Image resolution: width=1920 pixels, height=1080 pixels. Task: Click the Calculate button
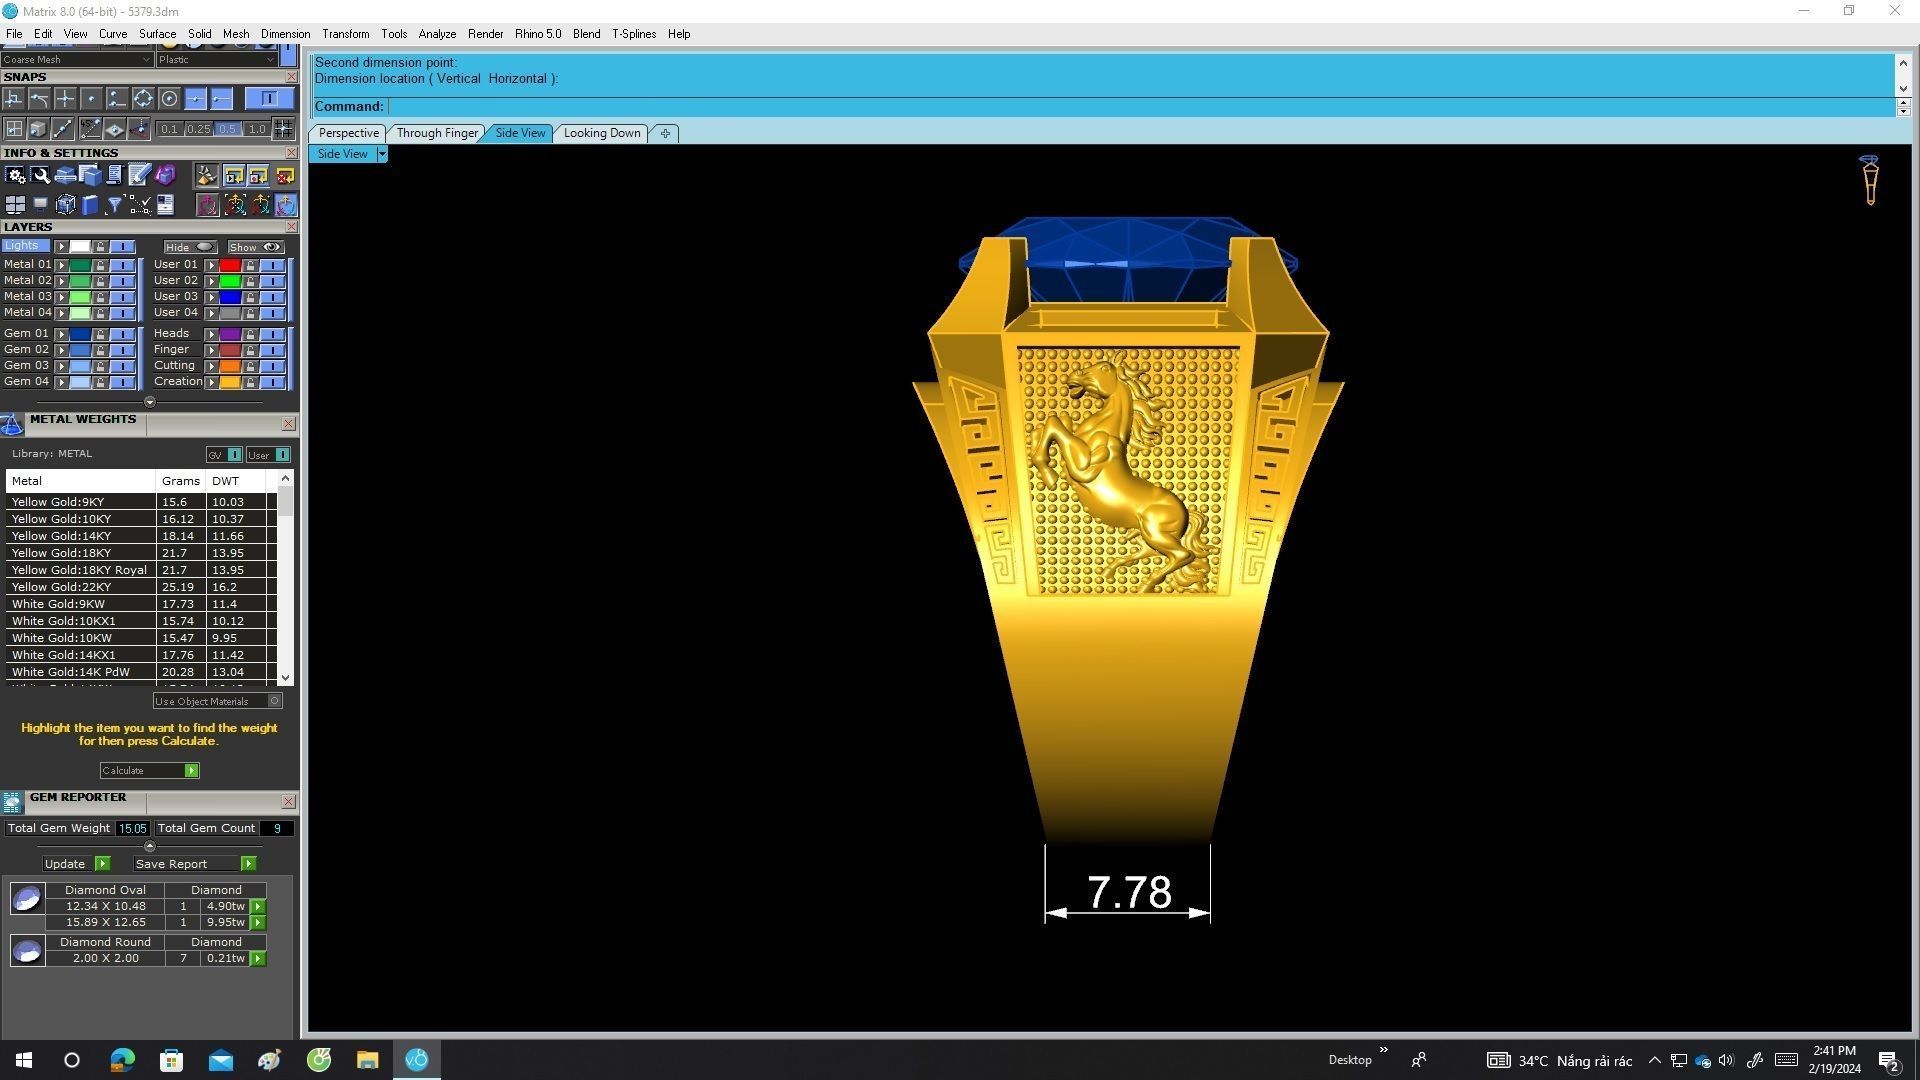coord(150,771)
